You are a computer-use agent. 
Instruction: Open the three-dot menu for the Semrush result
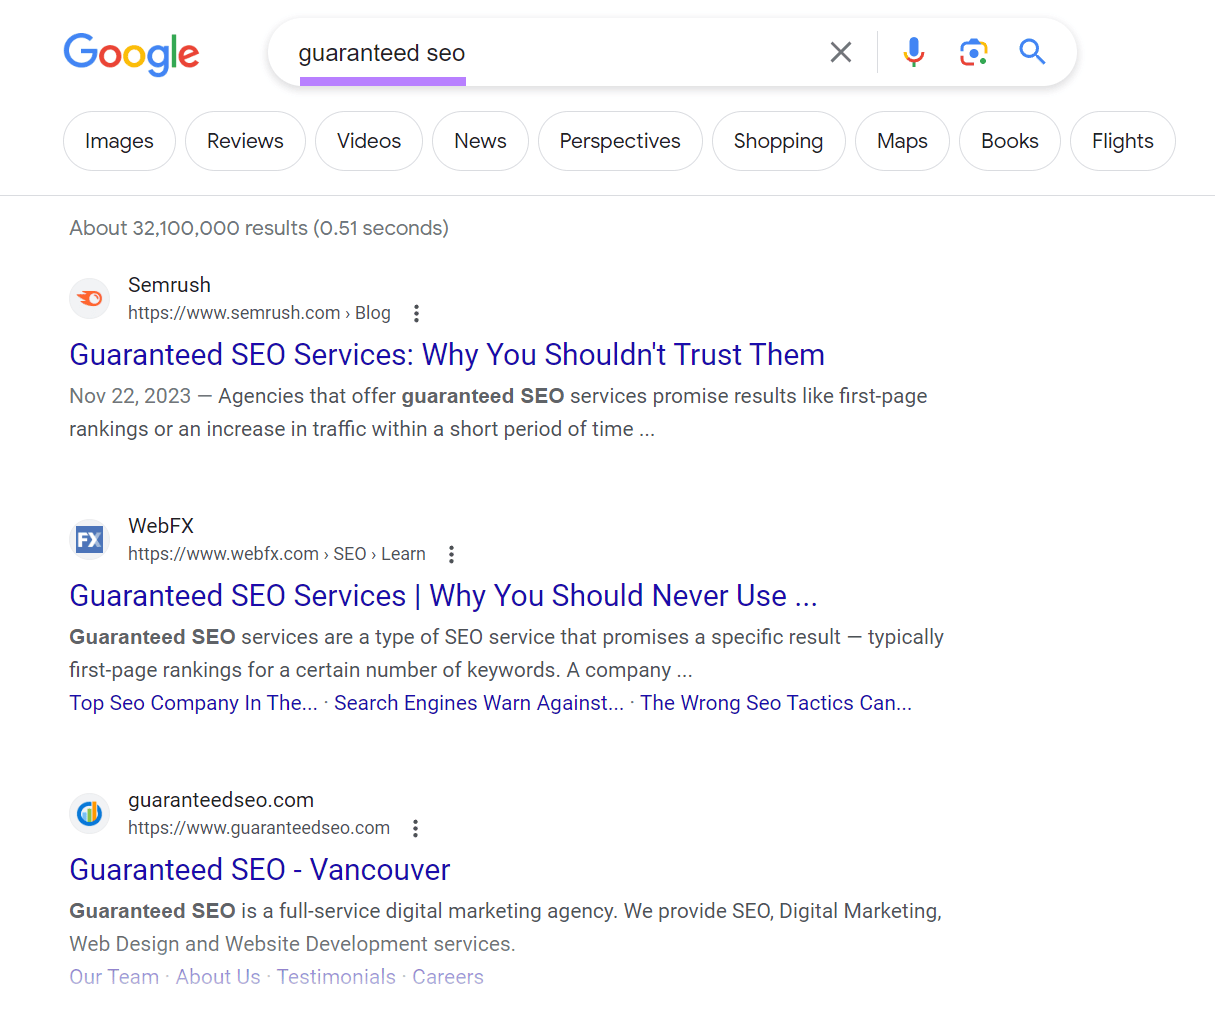(416, 313)
